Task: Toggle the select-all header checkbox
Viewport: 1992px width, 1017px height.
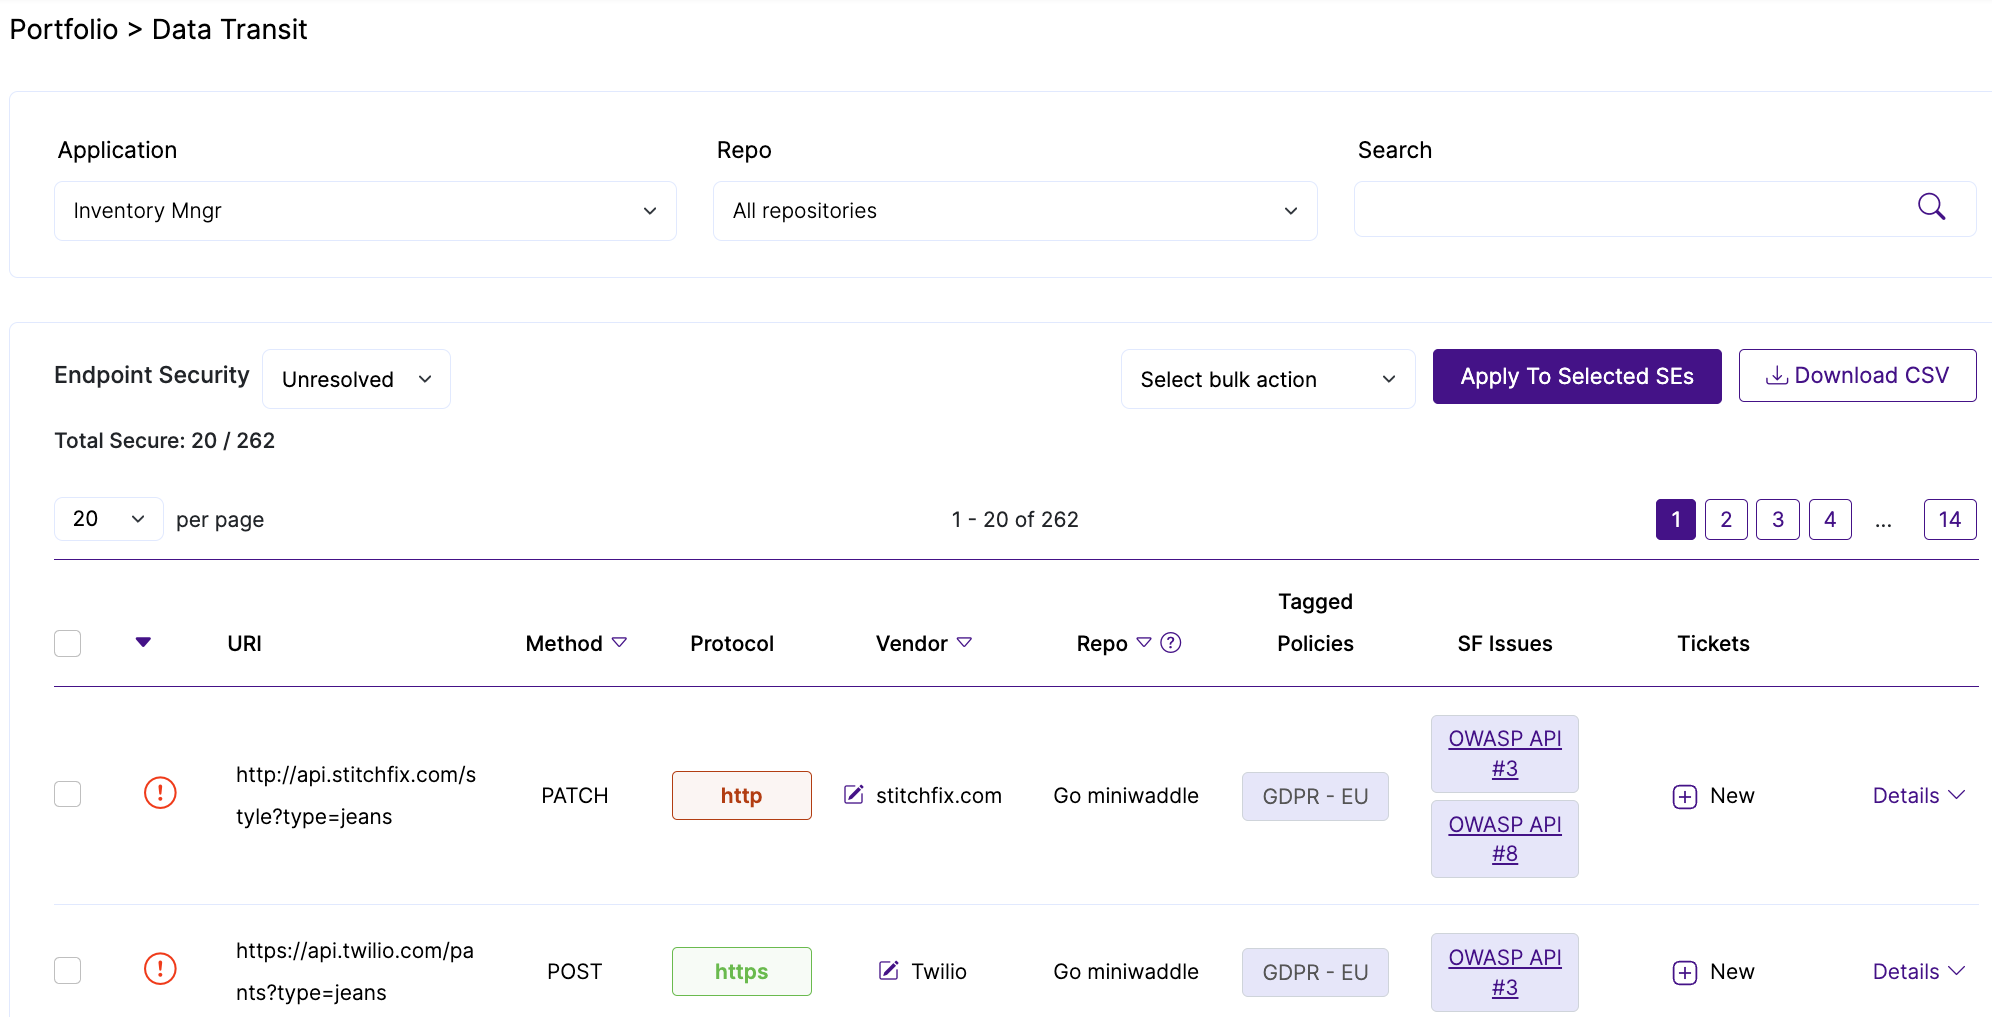Action: click(x=68, y=643)
